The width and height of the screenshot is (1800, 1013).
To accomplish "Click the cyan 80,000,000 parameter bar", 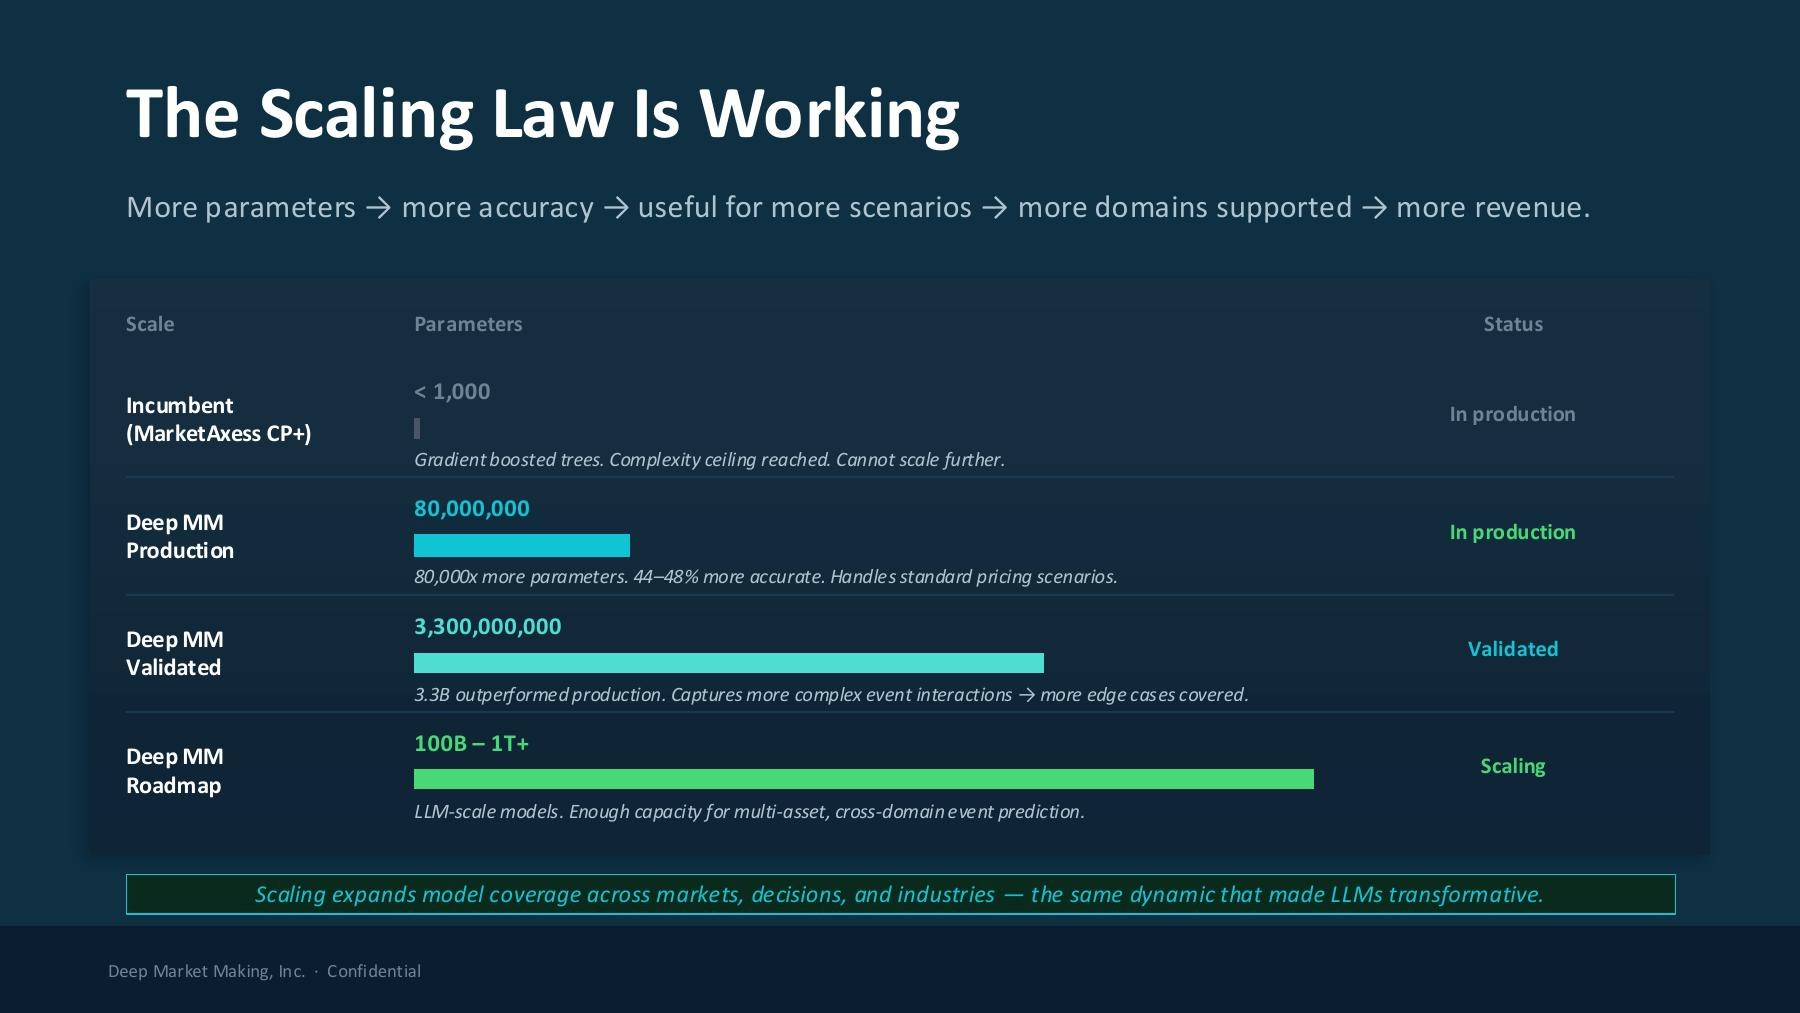I will click(x=522, y=545).
